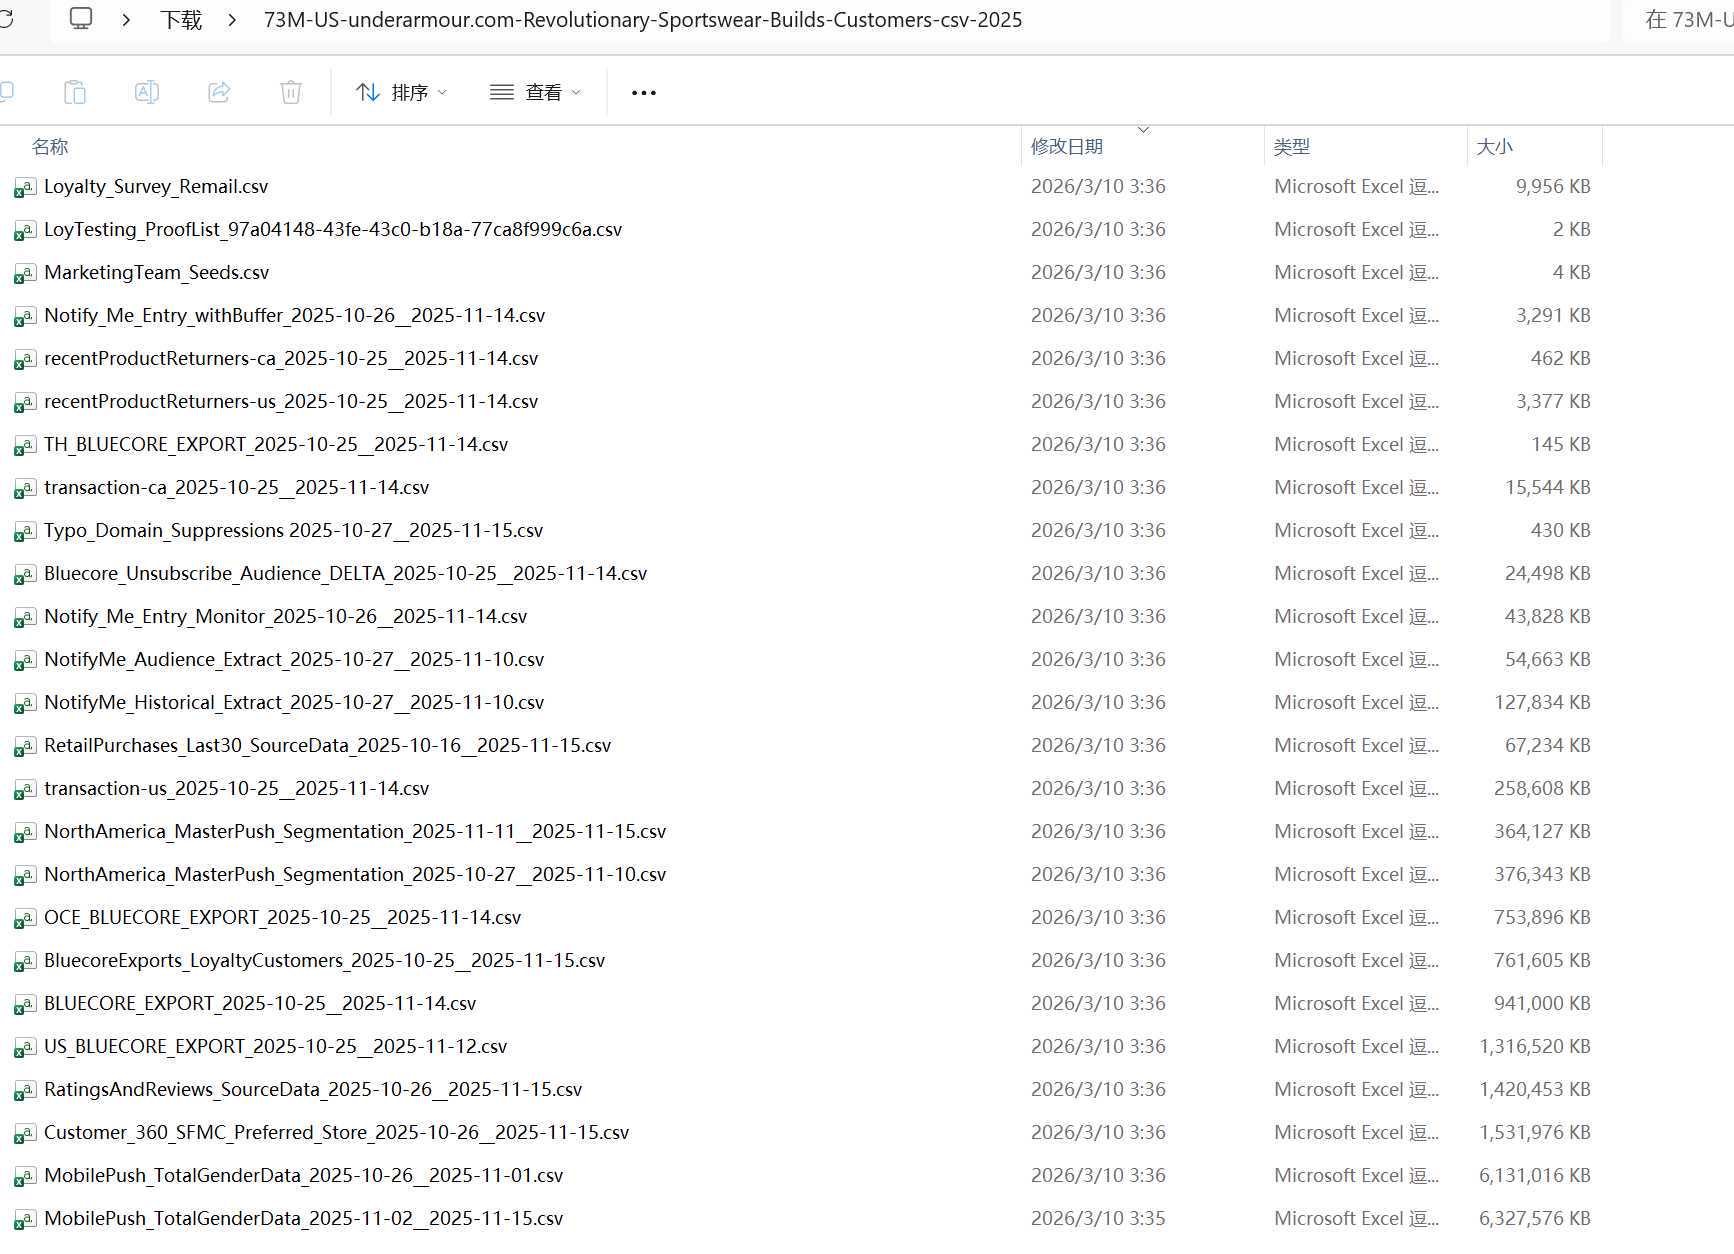Click the share toolbar icon

219,92
